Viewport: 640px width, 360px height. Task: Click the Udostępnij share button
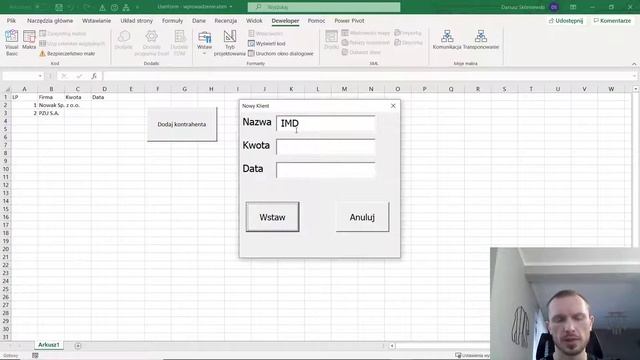pyautogui.click(x=566, y=20)
